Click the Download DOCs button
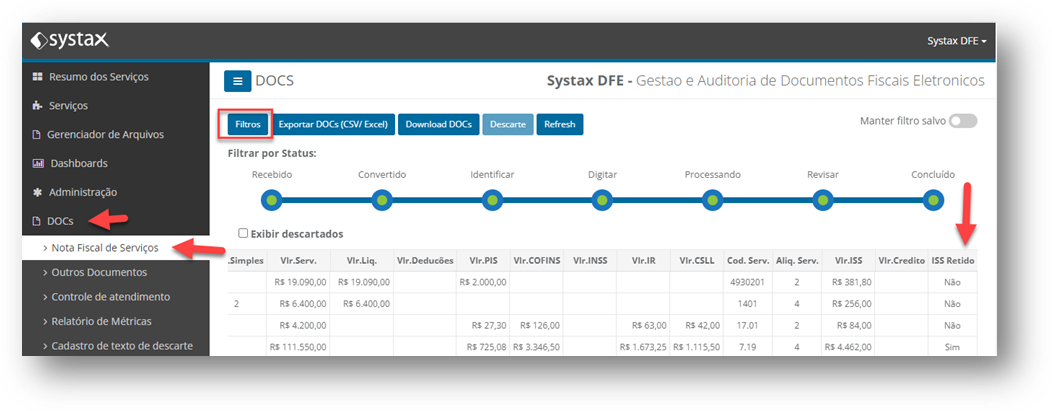The image size is (1052, 411). (x=439, y=124)
